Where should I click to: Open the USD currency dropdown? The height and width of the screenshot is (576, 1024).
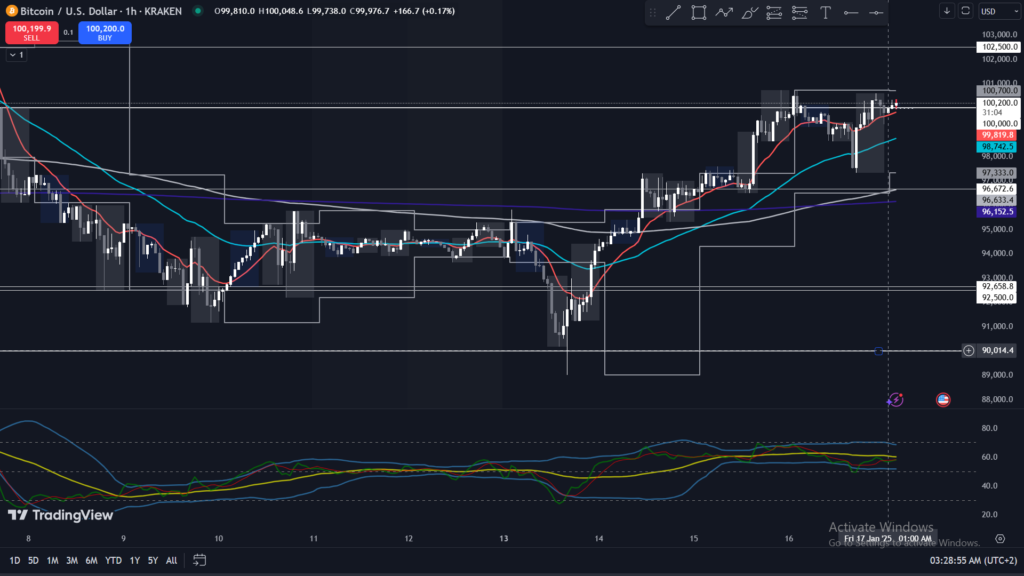click(x=999, y=11)
